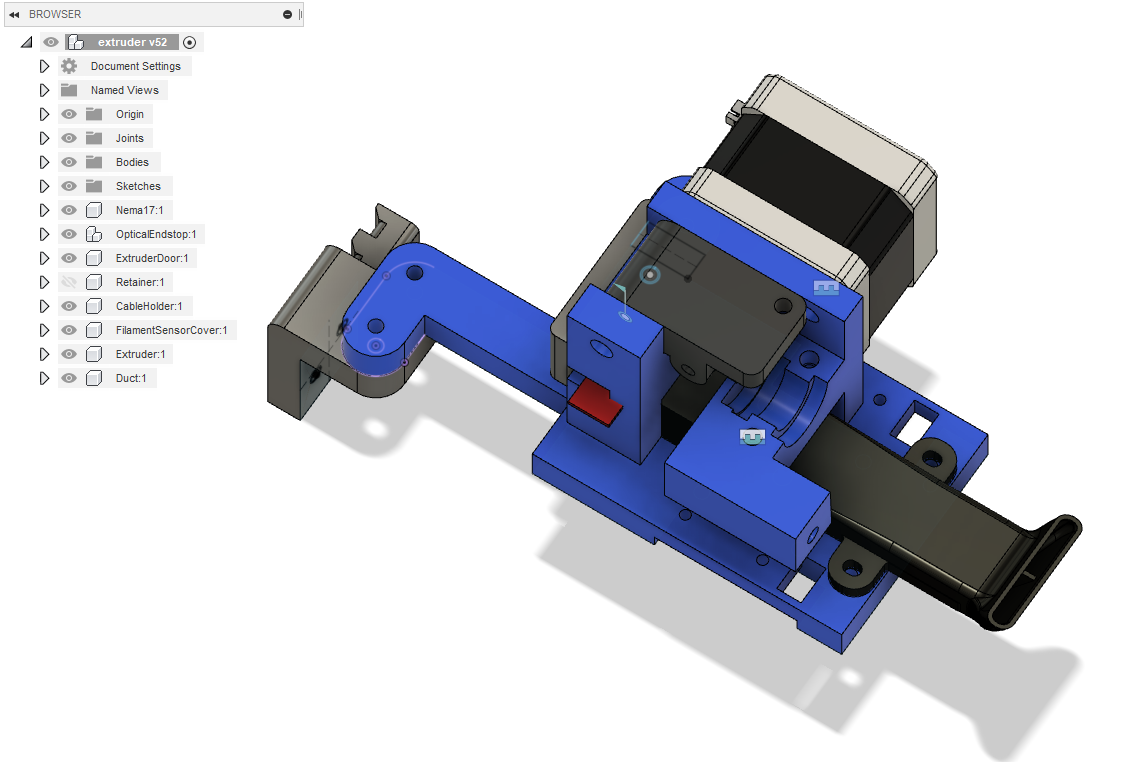Click the Duct:1 component icon
This screenshot has width=1141, height=762.
tap(94, 378)
